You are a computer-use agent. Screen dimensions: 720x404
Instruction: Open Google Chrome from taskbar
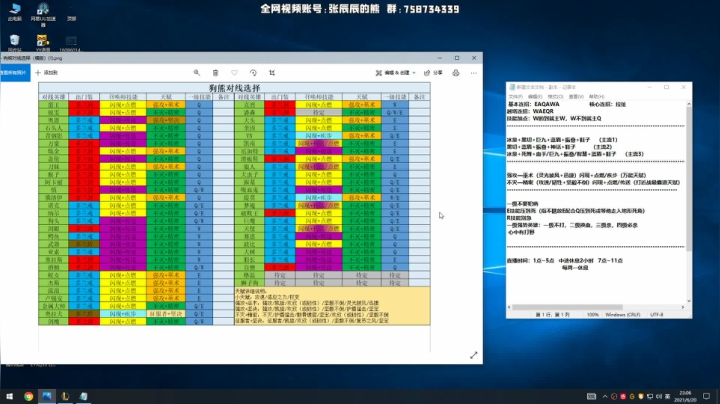pyautogui.click(x=28, y=396)
